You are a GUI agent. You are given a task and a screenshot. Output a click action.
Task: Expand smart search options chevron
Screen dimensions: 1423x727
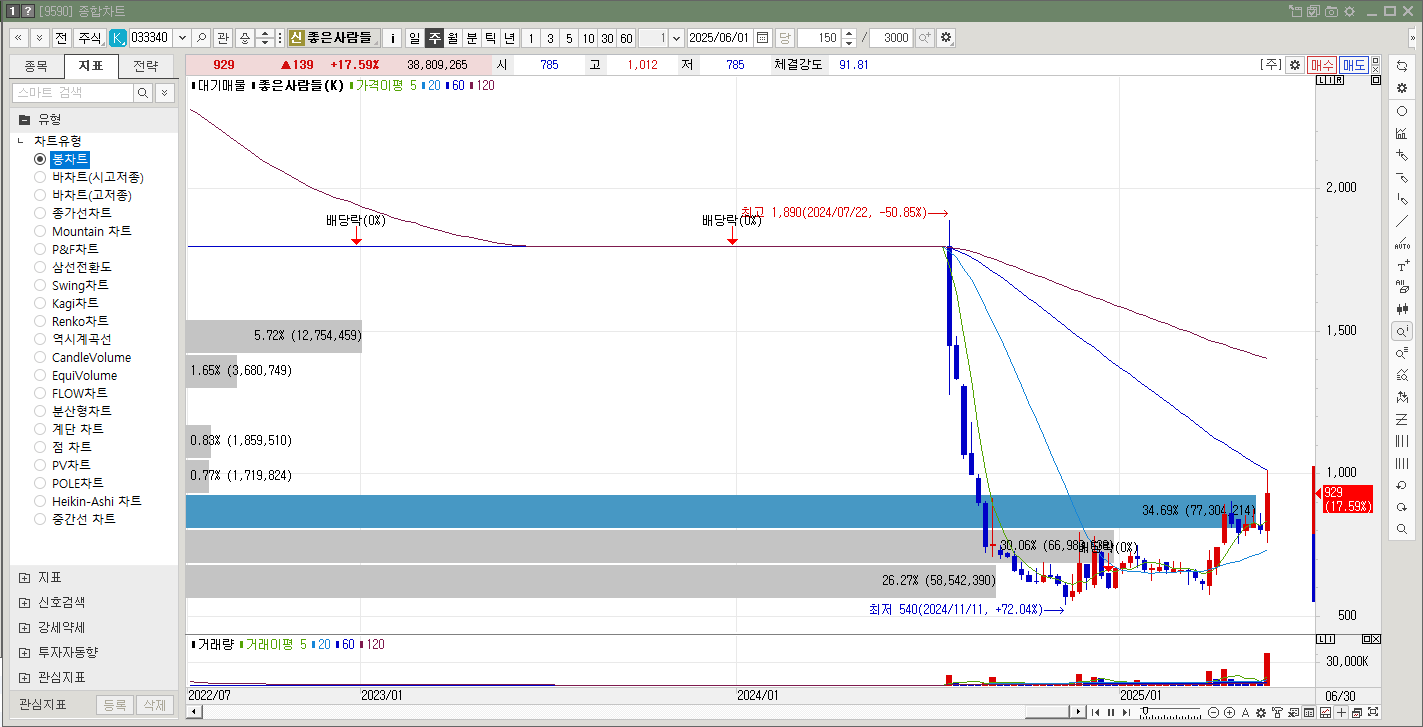[x=165, y=92]
